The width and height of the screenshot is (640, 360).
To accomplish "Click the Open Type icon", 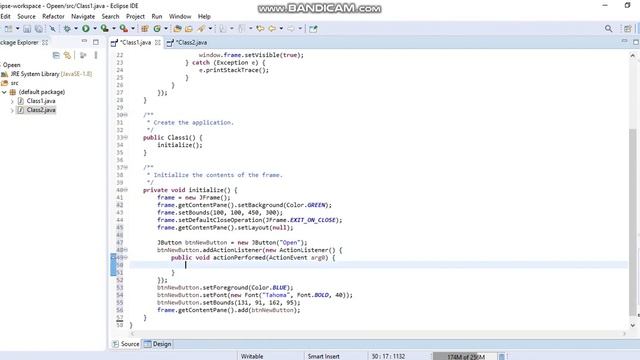I will coord(177,29).
